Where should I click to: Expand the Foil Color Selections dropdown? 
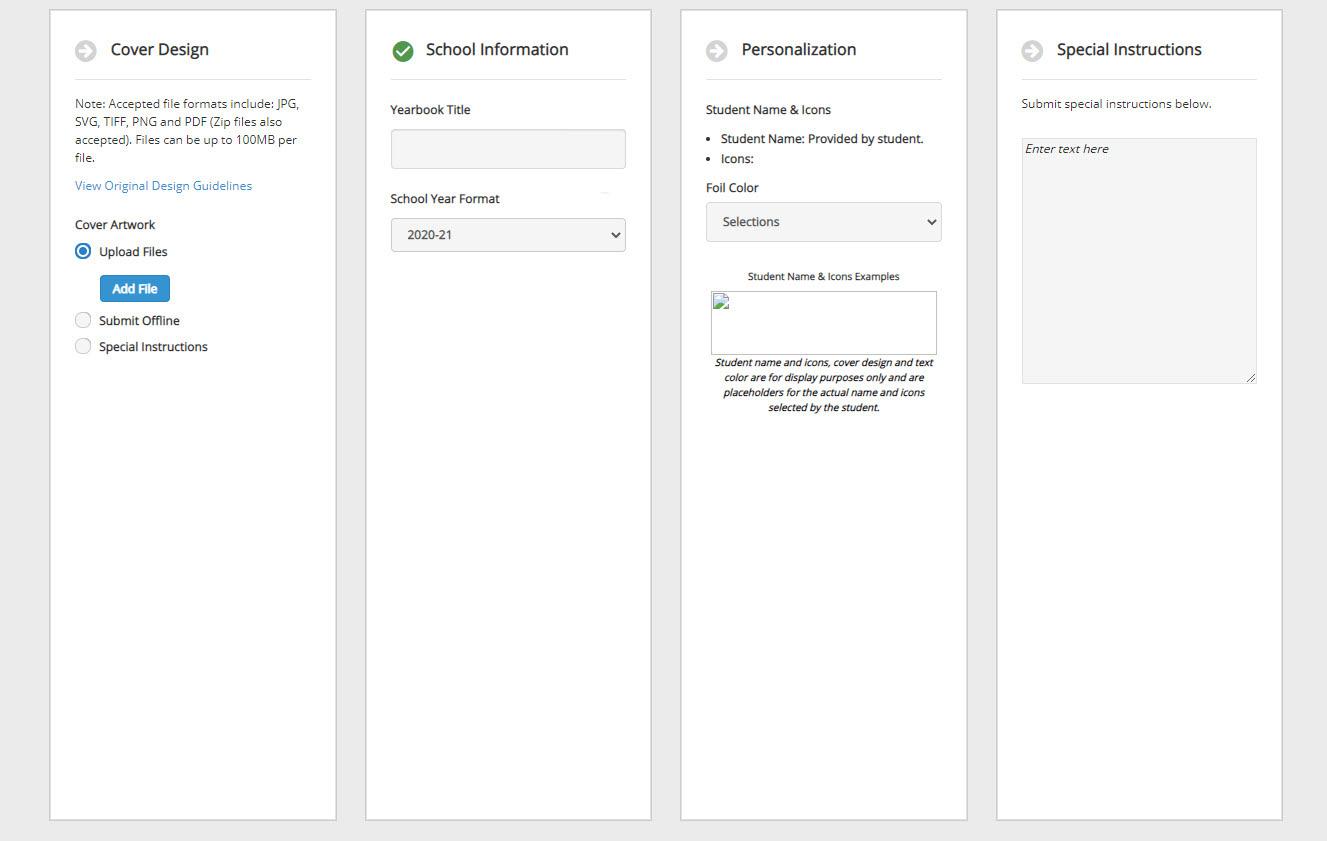[823, 222]
